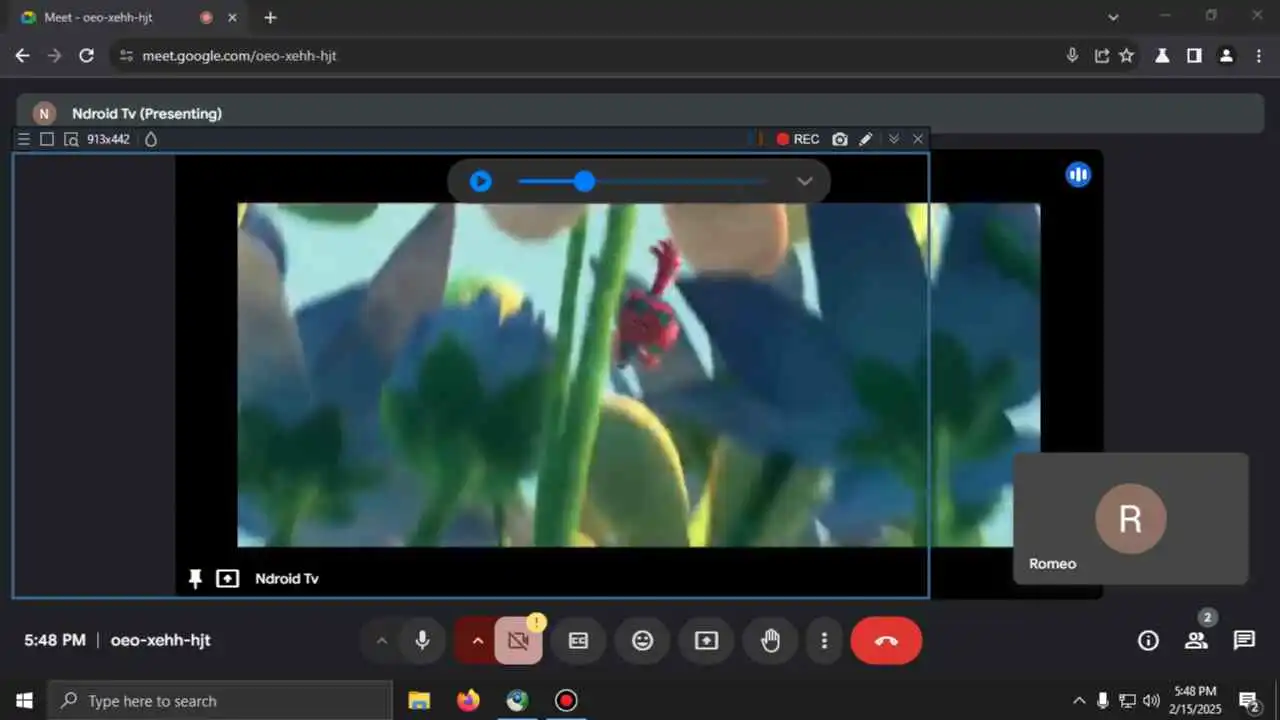This screenshot has height=720, width=1280.
Task: Click the meeting code oeo-xehh-hjt
Action: tap(160, 641)
